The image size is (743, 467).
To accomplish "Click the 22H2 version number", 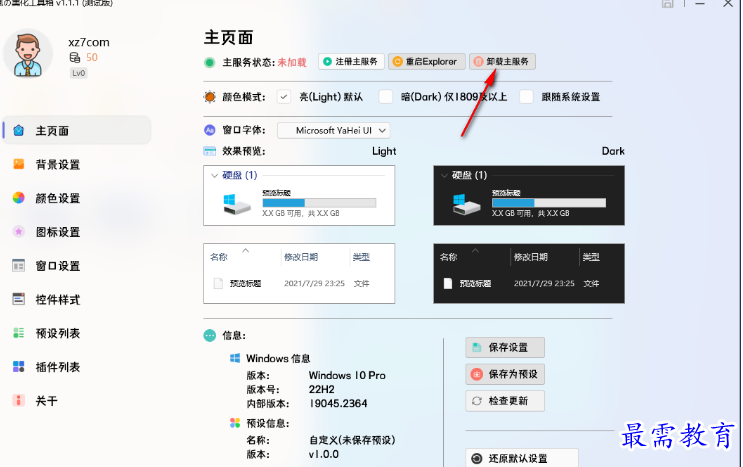I will tap(322, 389).
